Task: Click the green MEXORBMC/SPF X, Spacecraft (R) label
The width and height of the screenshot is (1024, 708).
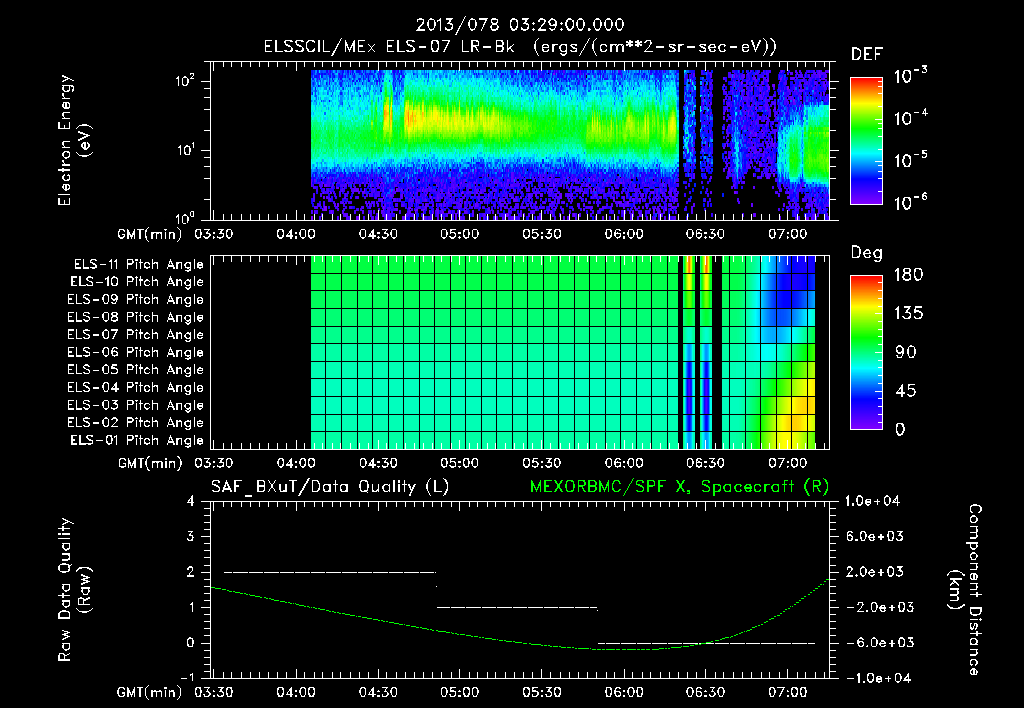Action: (679, 487)
